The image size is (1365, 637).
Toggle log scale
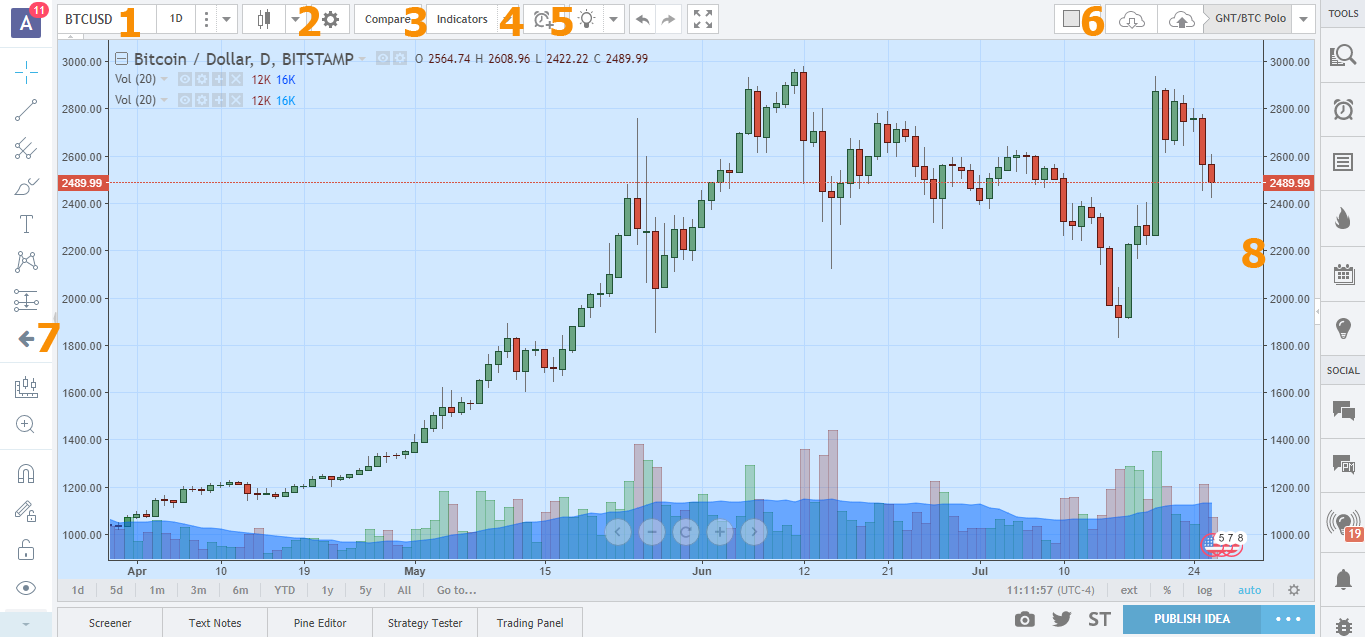(1205, 590)
